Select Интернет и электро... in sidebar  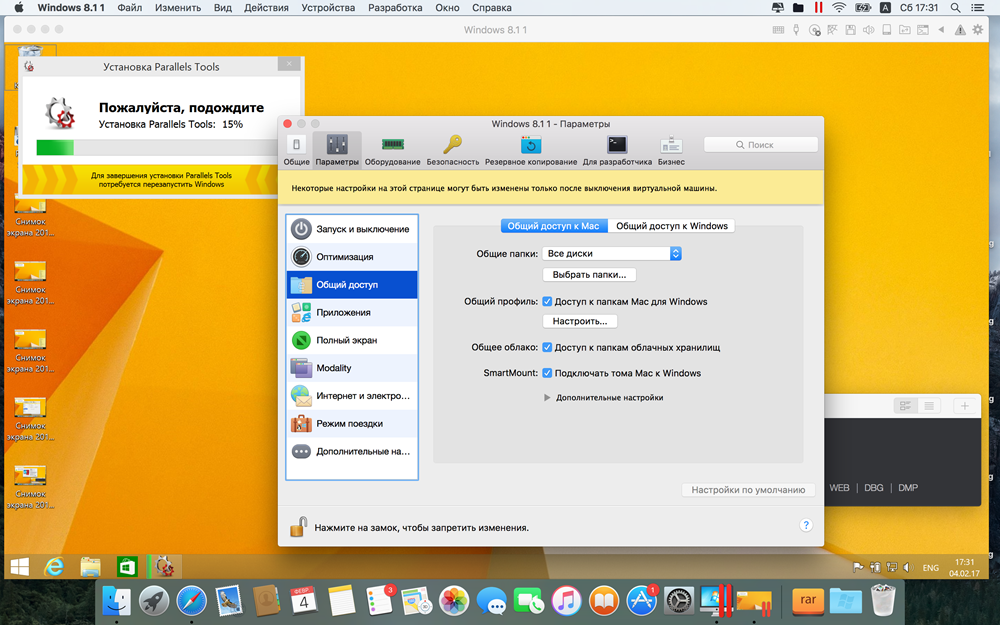(352, 395)
